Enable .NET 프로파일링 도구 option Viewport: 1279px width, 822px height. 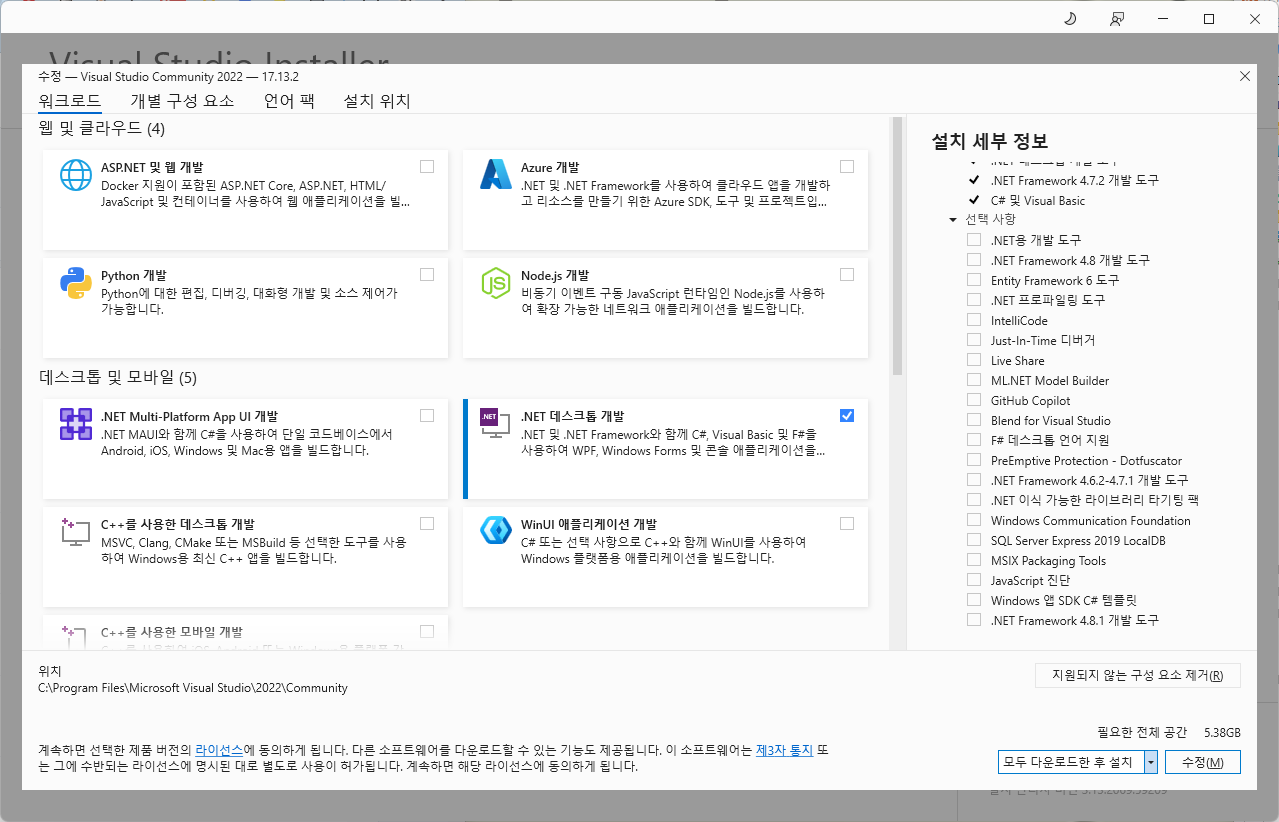click(x=974, y=300)
